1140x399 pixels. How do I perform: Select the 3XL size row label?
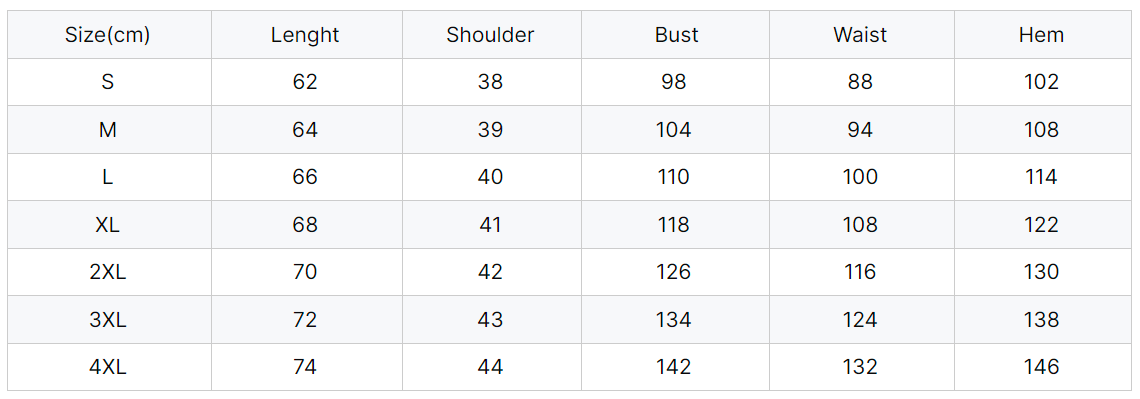pyautogui.click(x=108, y=321)
